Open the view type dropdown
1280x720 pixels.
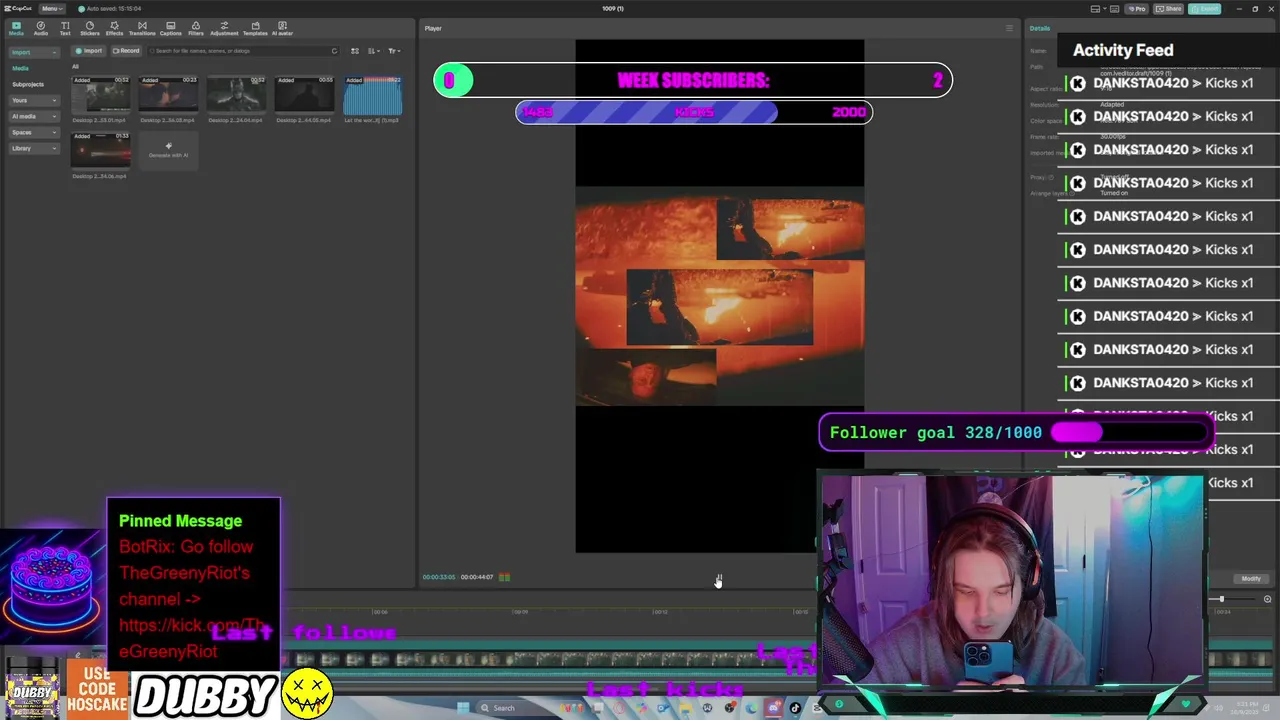394,51
